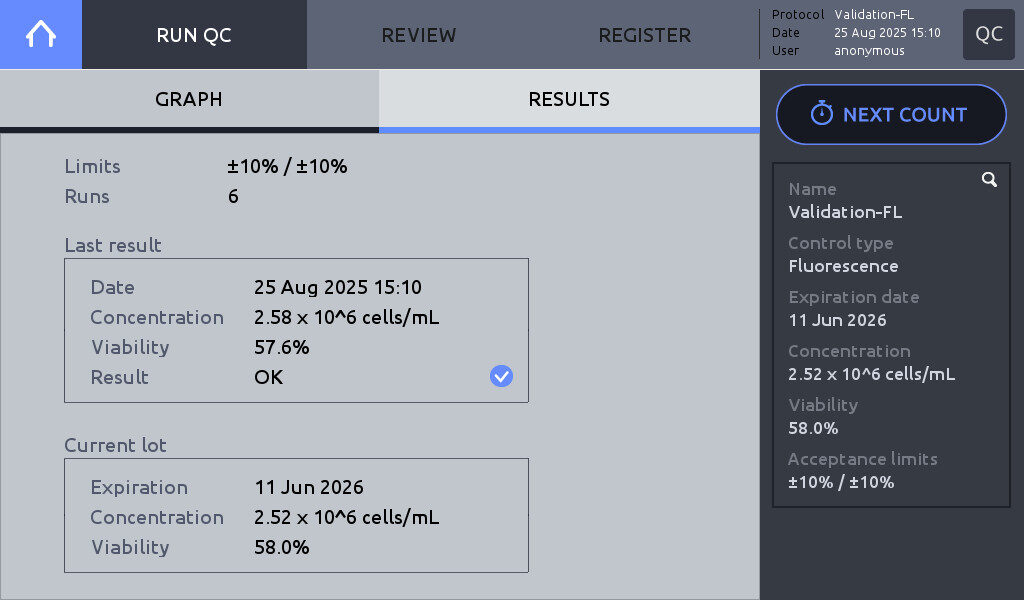Open the Run QC section

tap(194, 35)
